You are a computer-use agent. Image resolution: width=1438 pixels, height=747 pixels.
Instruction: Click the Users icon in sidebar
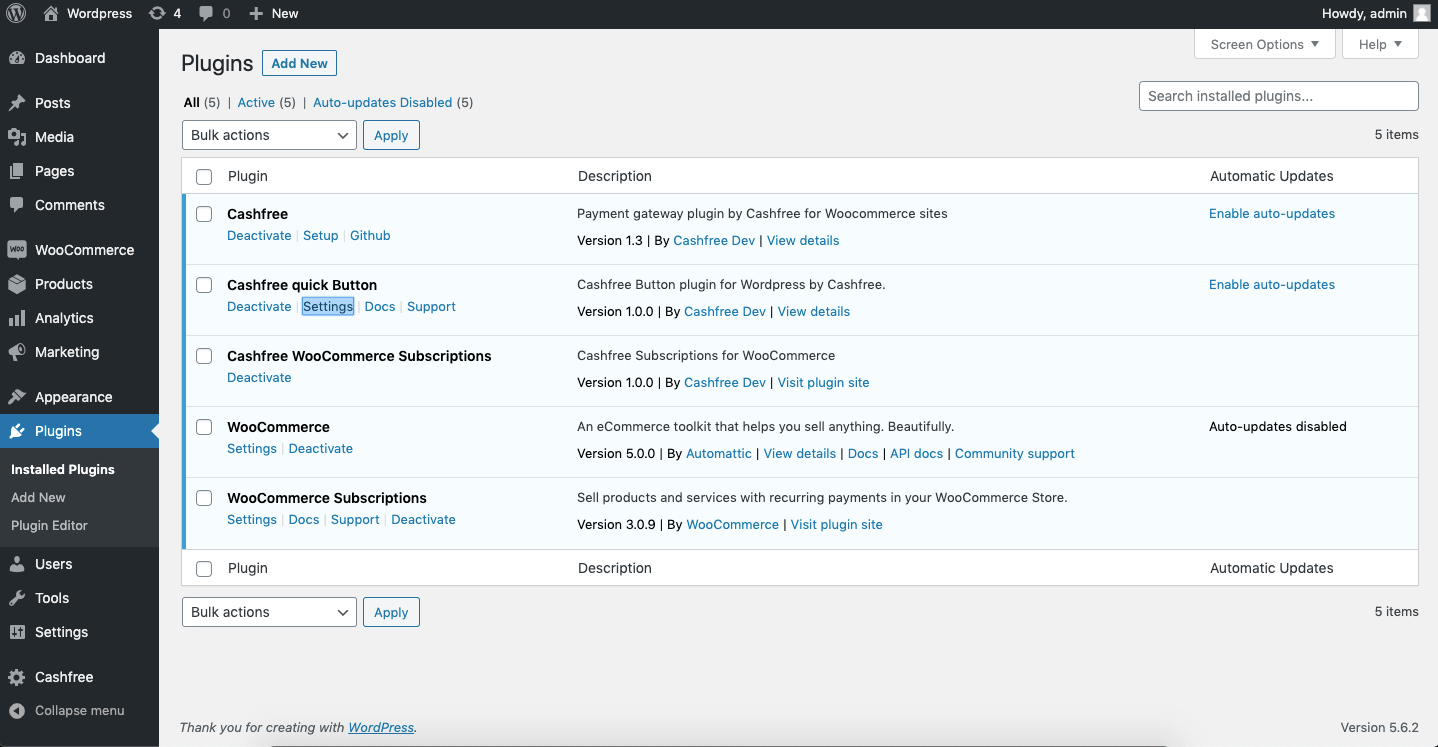pos(17,564)
